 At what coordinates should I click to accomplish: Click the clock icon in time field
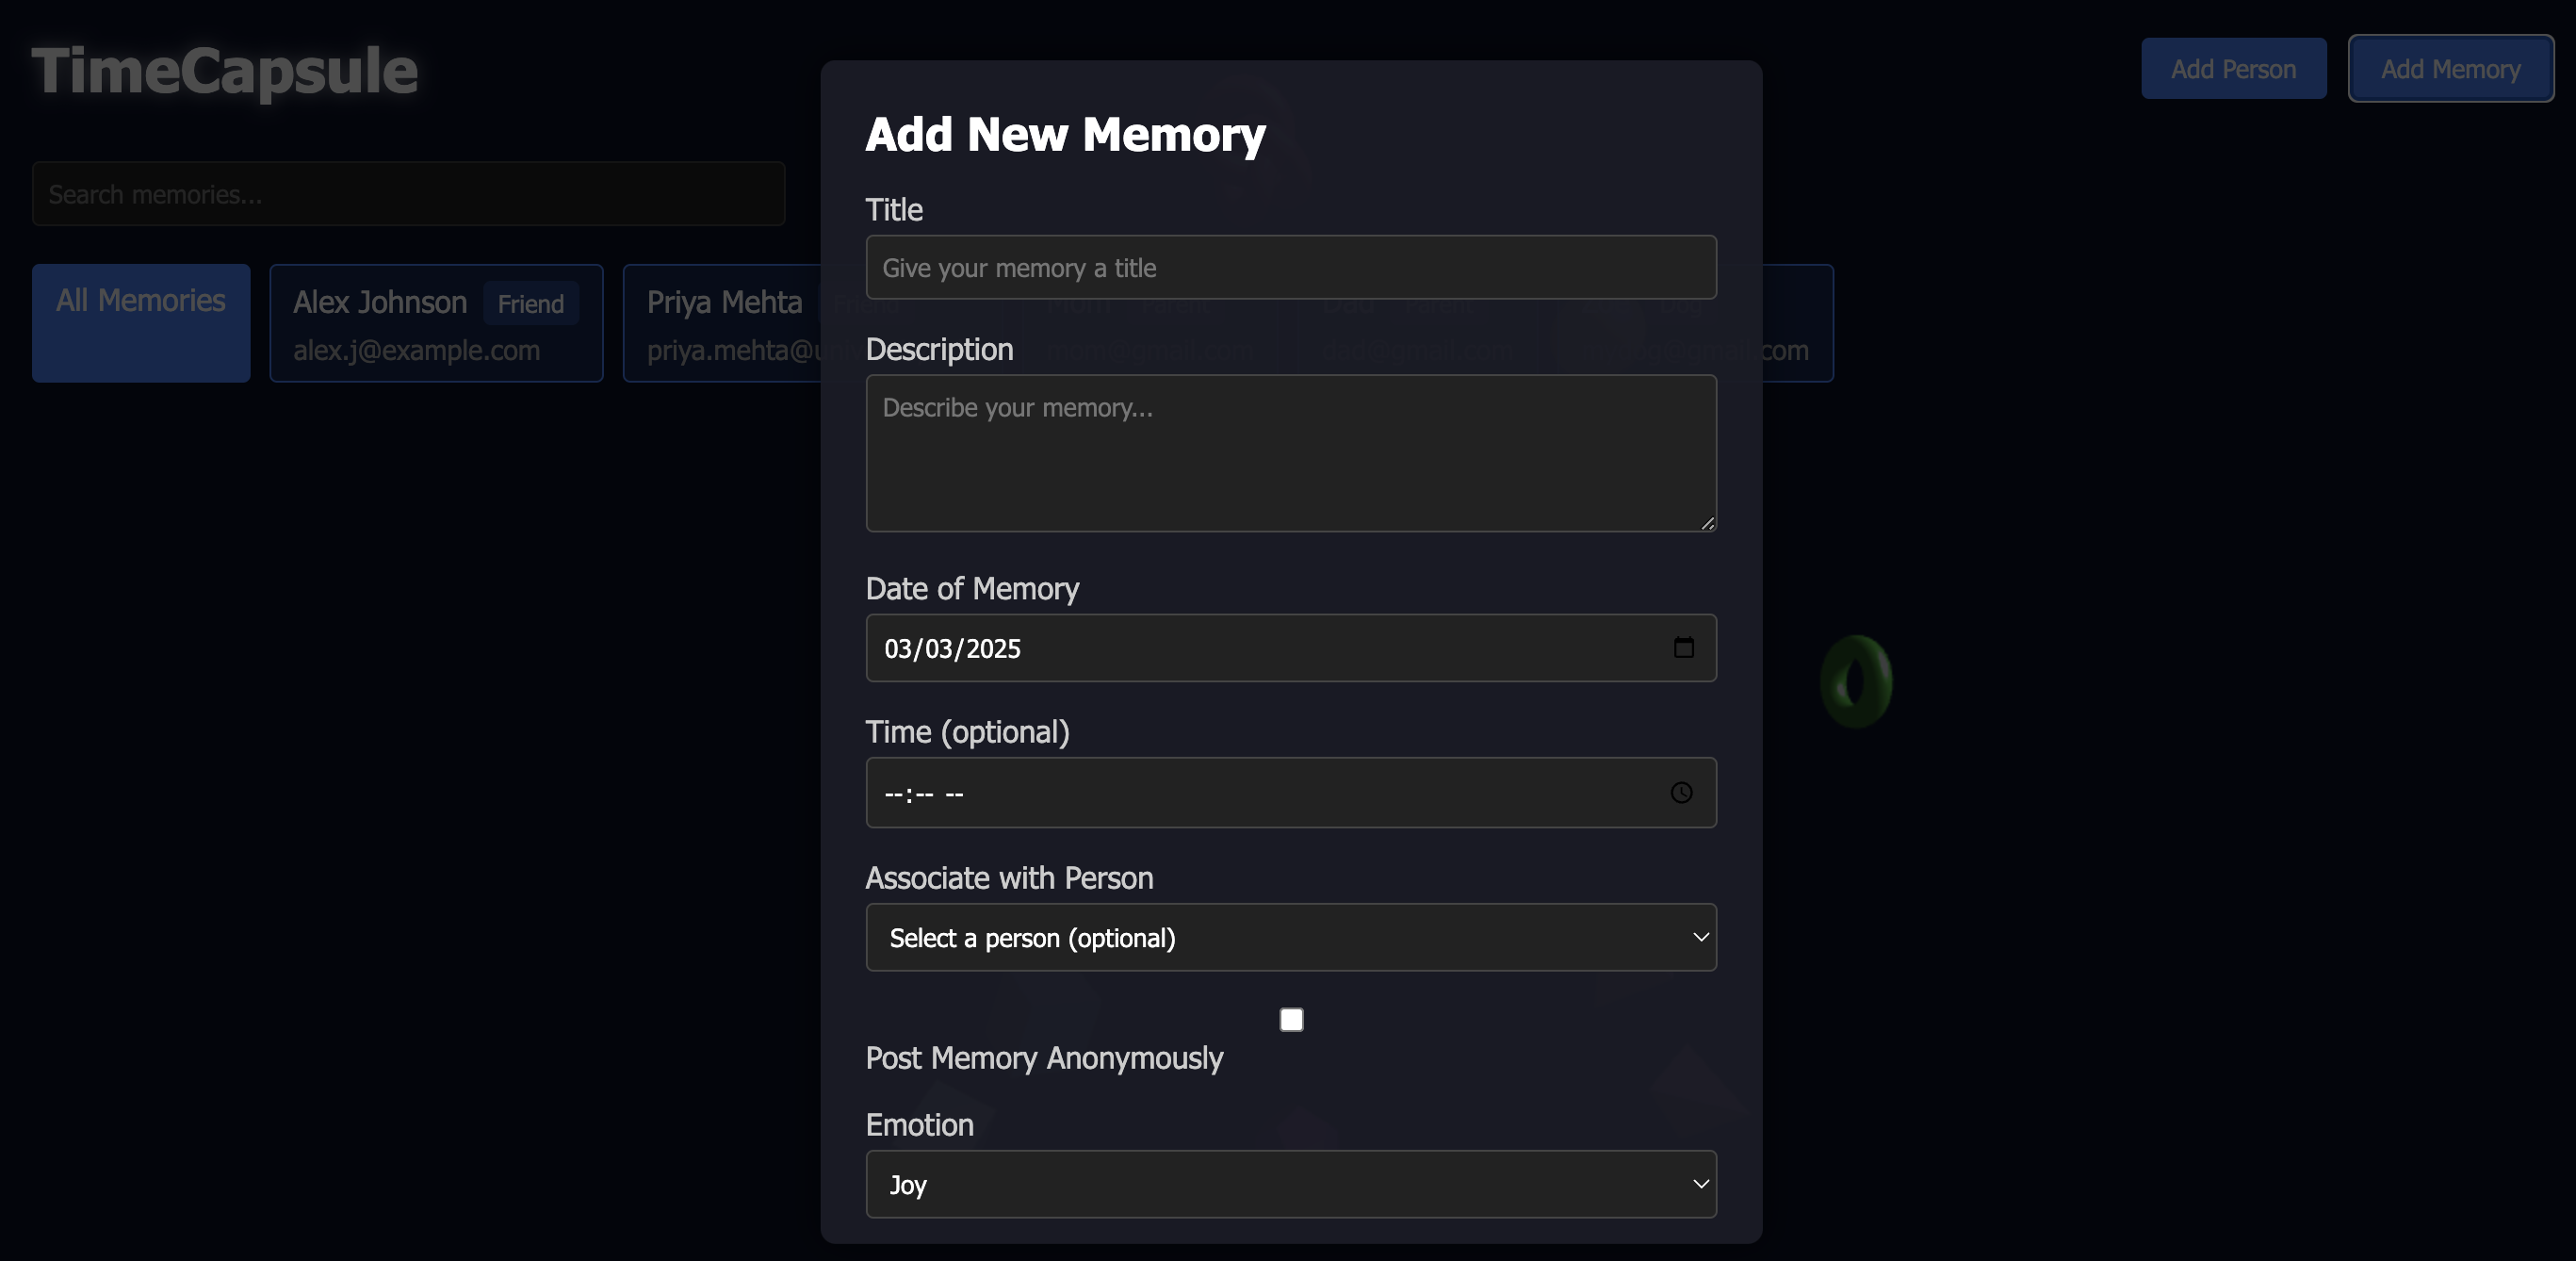point(1681,793)
